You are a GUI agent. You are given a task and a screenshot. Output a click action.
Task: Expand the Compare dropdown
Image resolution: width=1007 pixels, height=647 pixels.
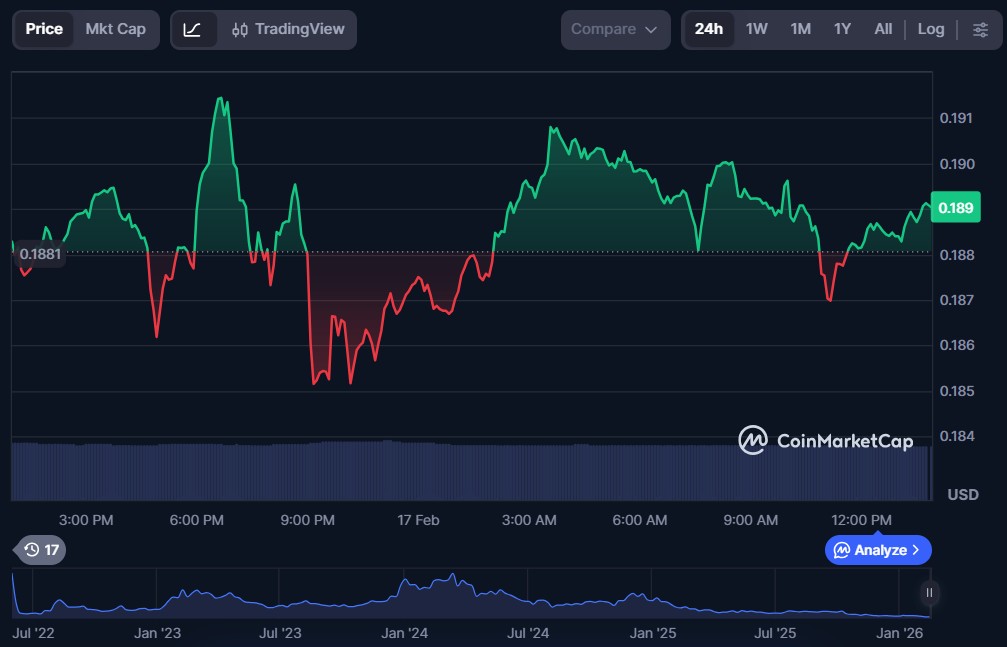click(x=614, y=30)
